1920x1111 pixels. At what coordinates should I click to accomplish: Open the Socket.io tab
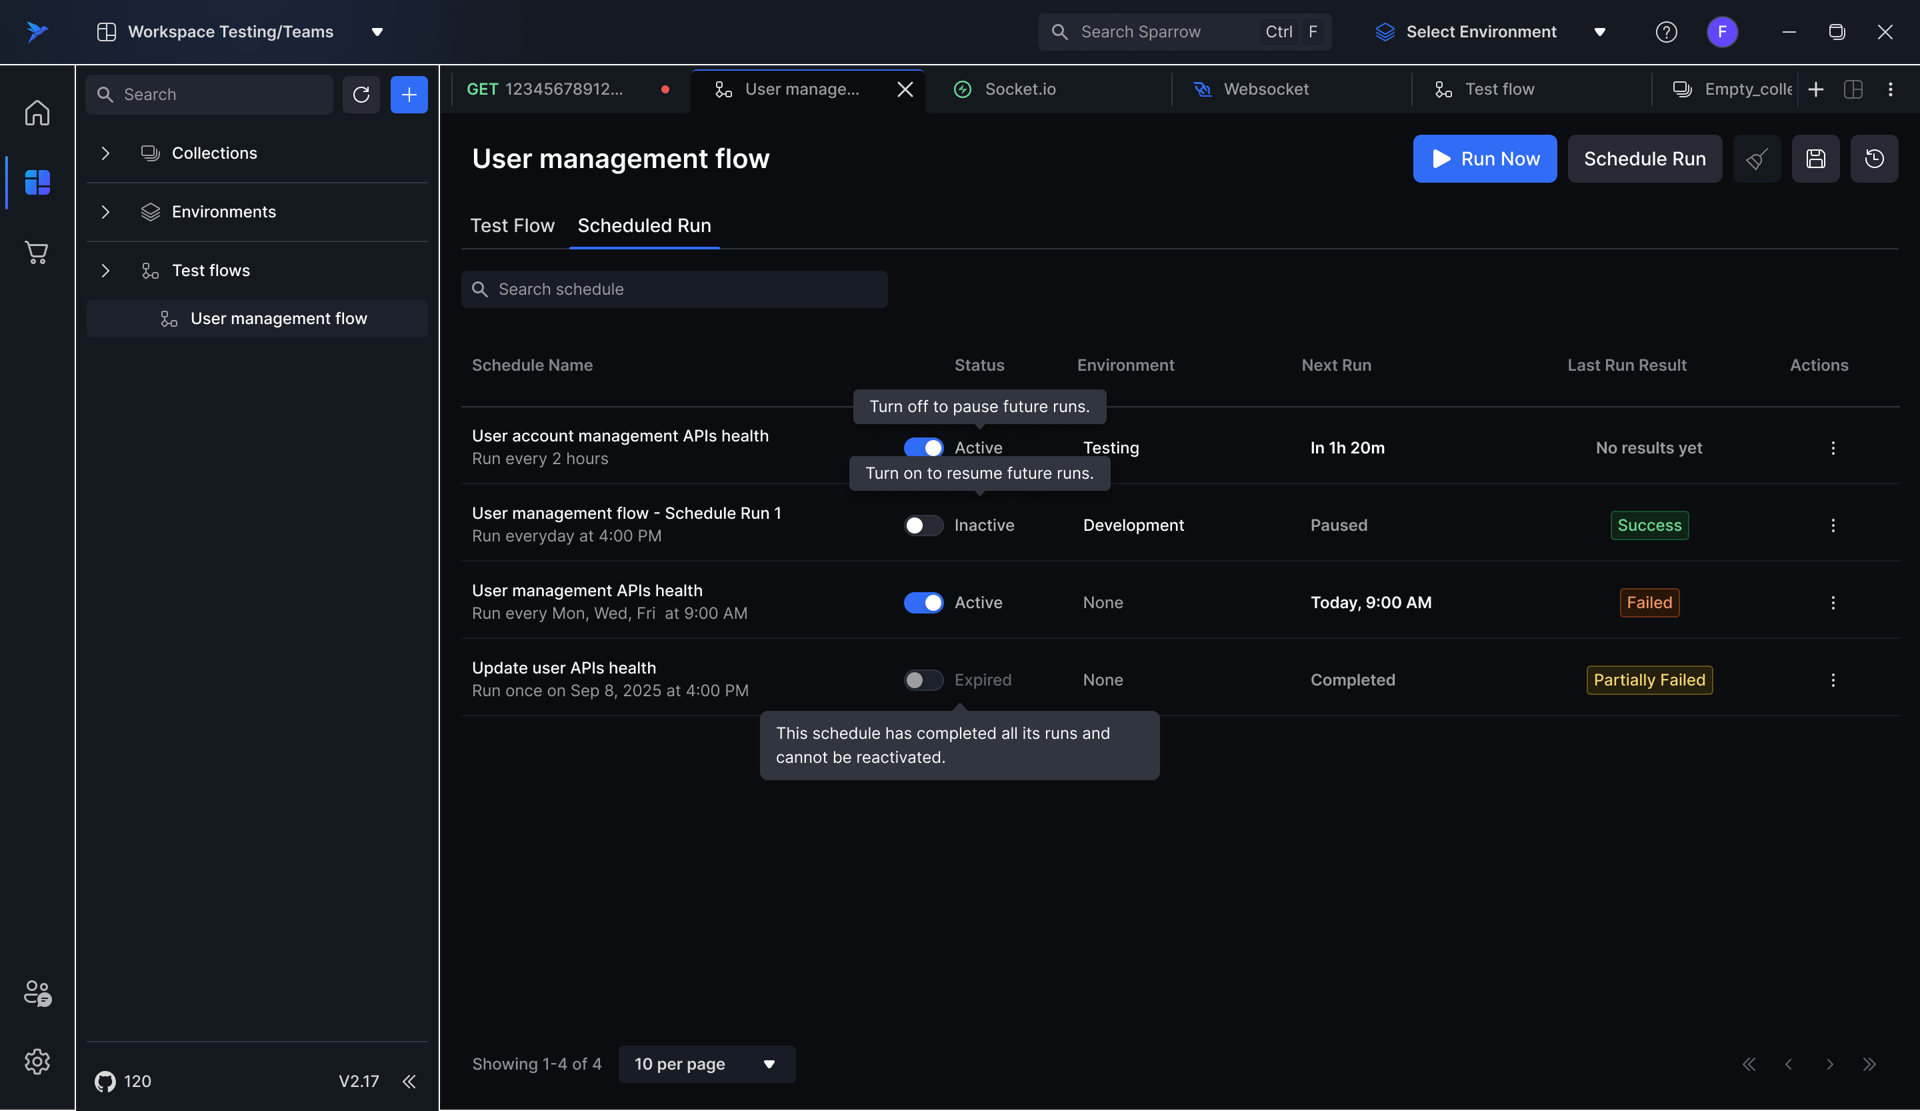pyautogui.click(x=1019, y=89)
